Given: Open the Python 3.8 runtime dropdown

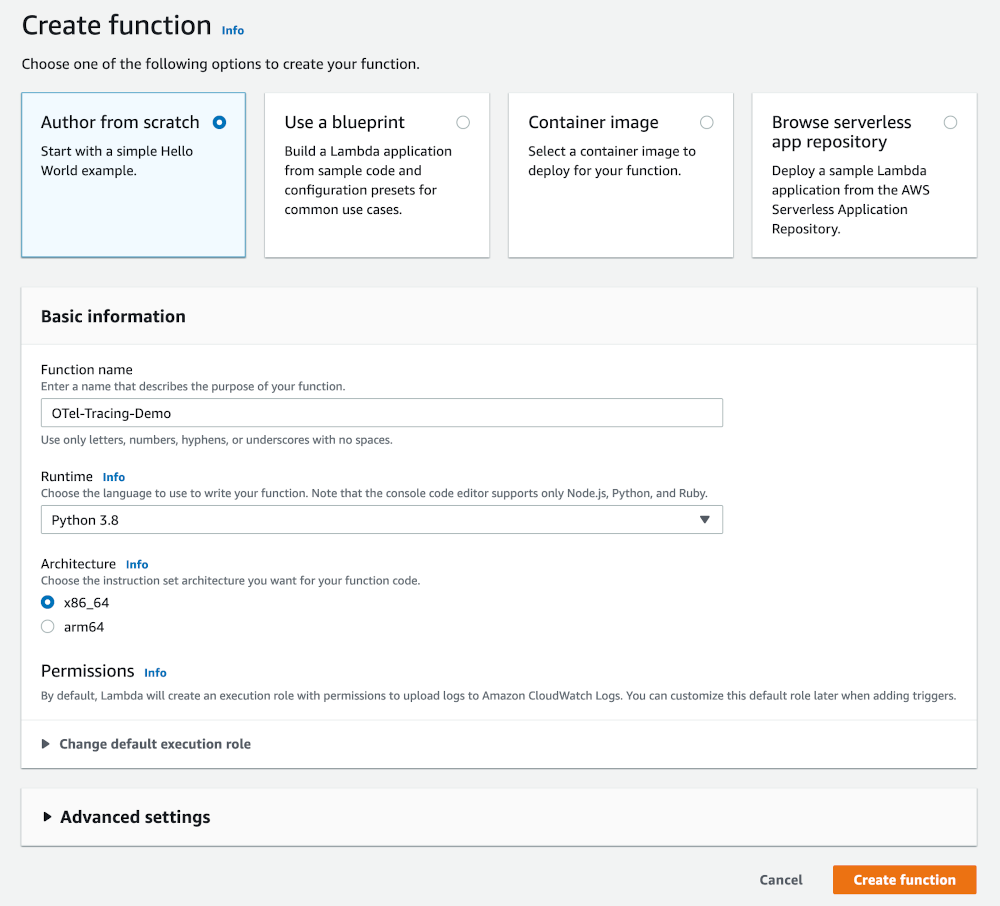Looking at the screenshot, I should [381, 520].
